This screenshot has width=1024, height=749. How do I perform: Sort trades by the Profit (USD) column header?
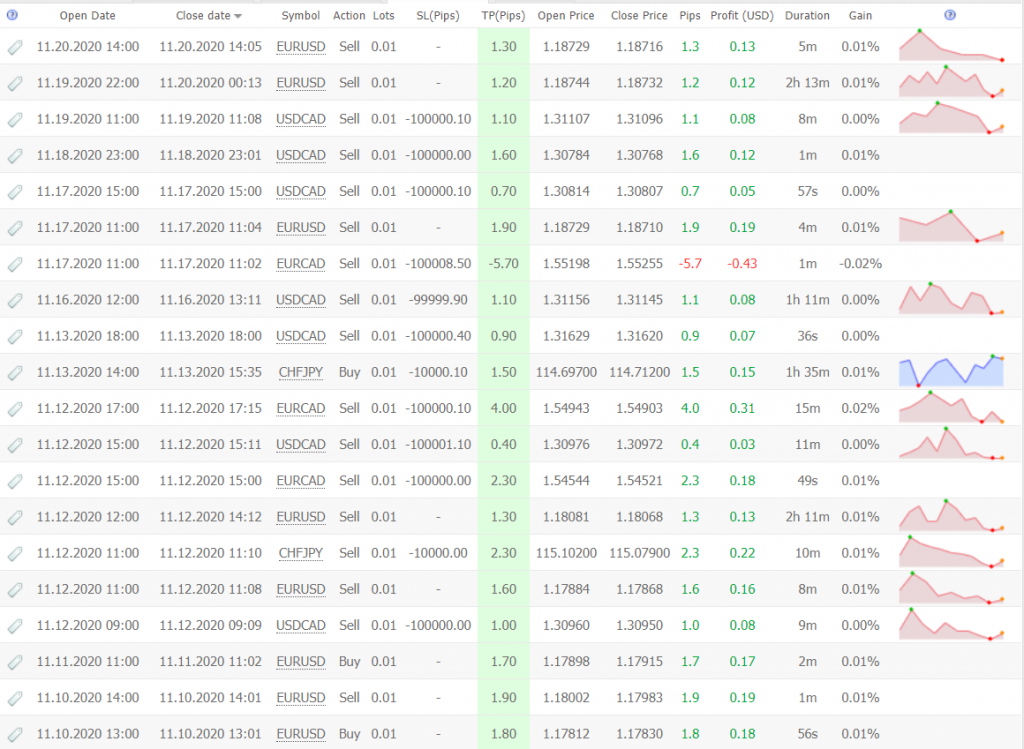(x=741, y=16)
